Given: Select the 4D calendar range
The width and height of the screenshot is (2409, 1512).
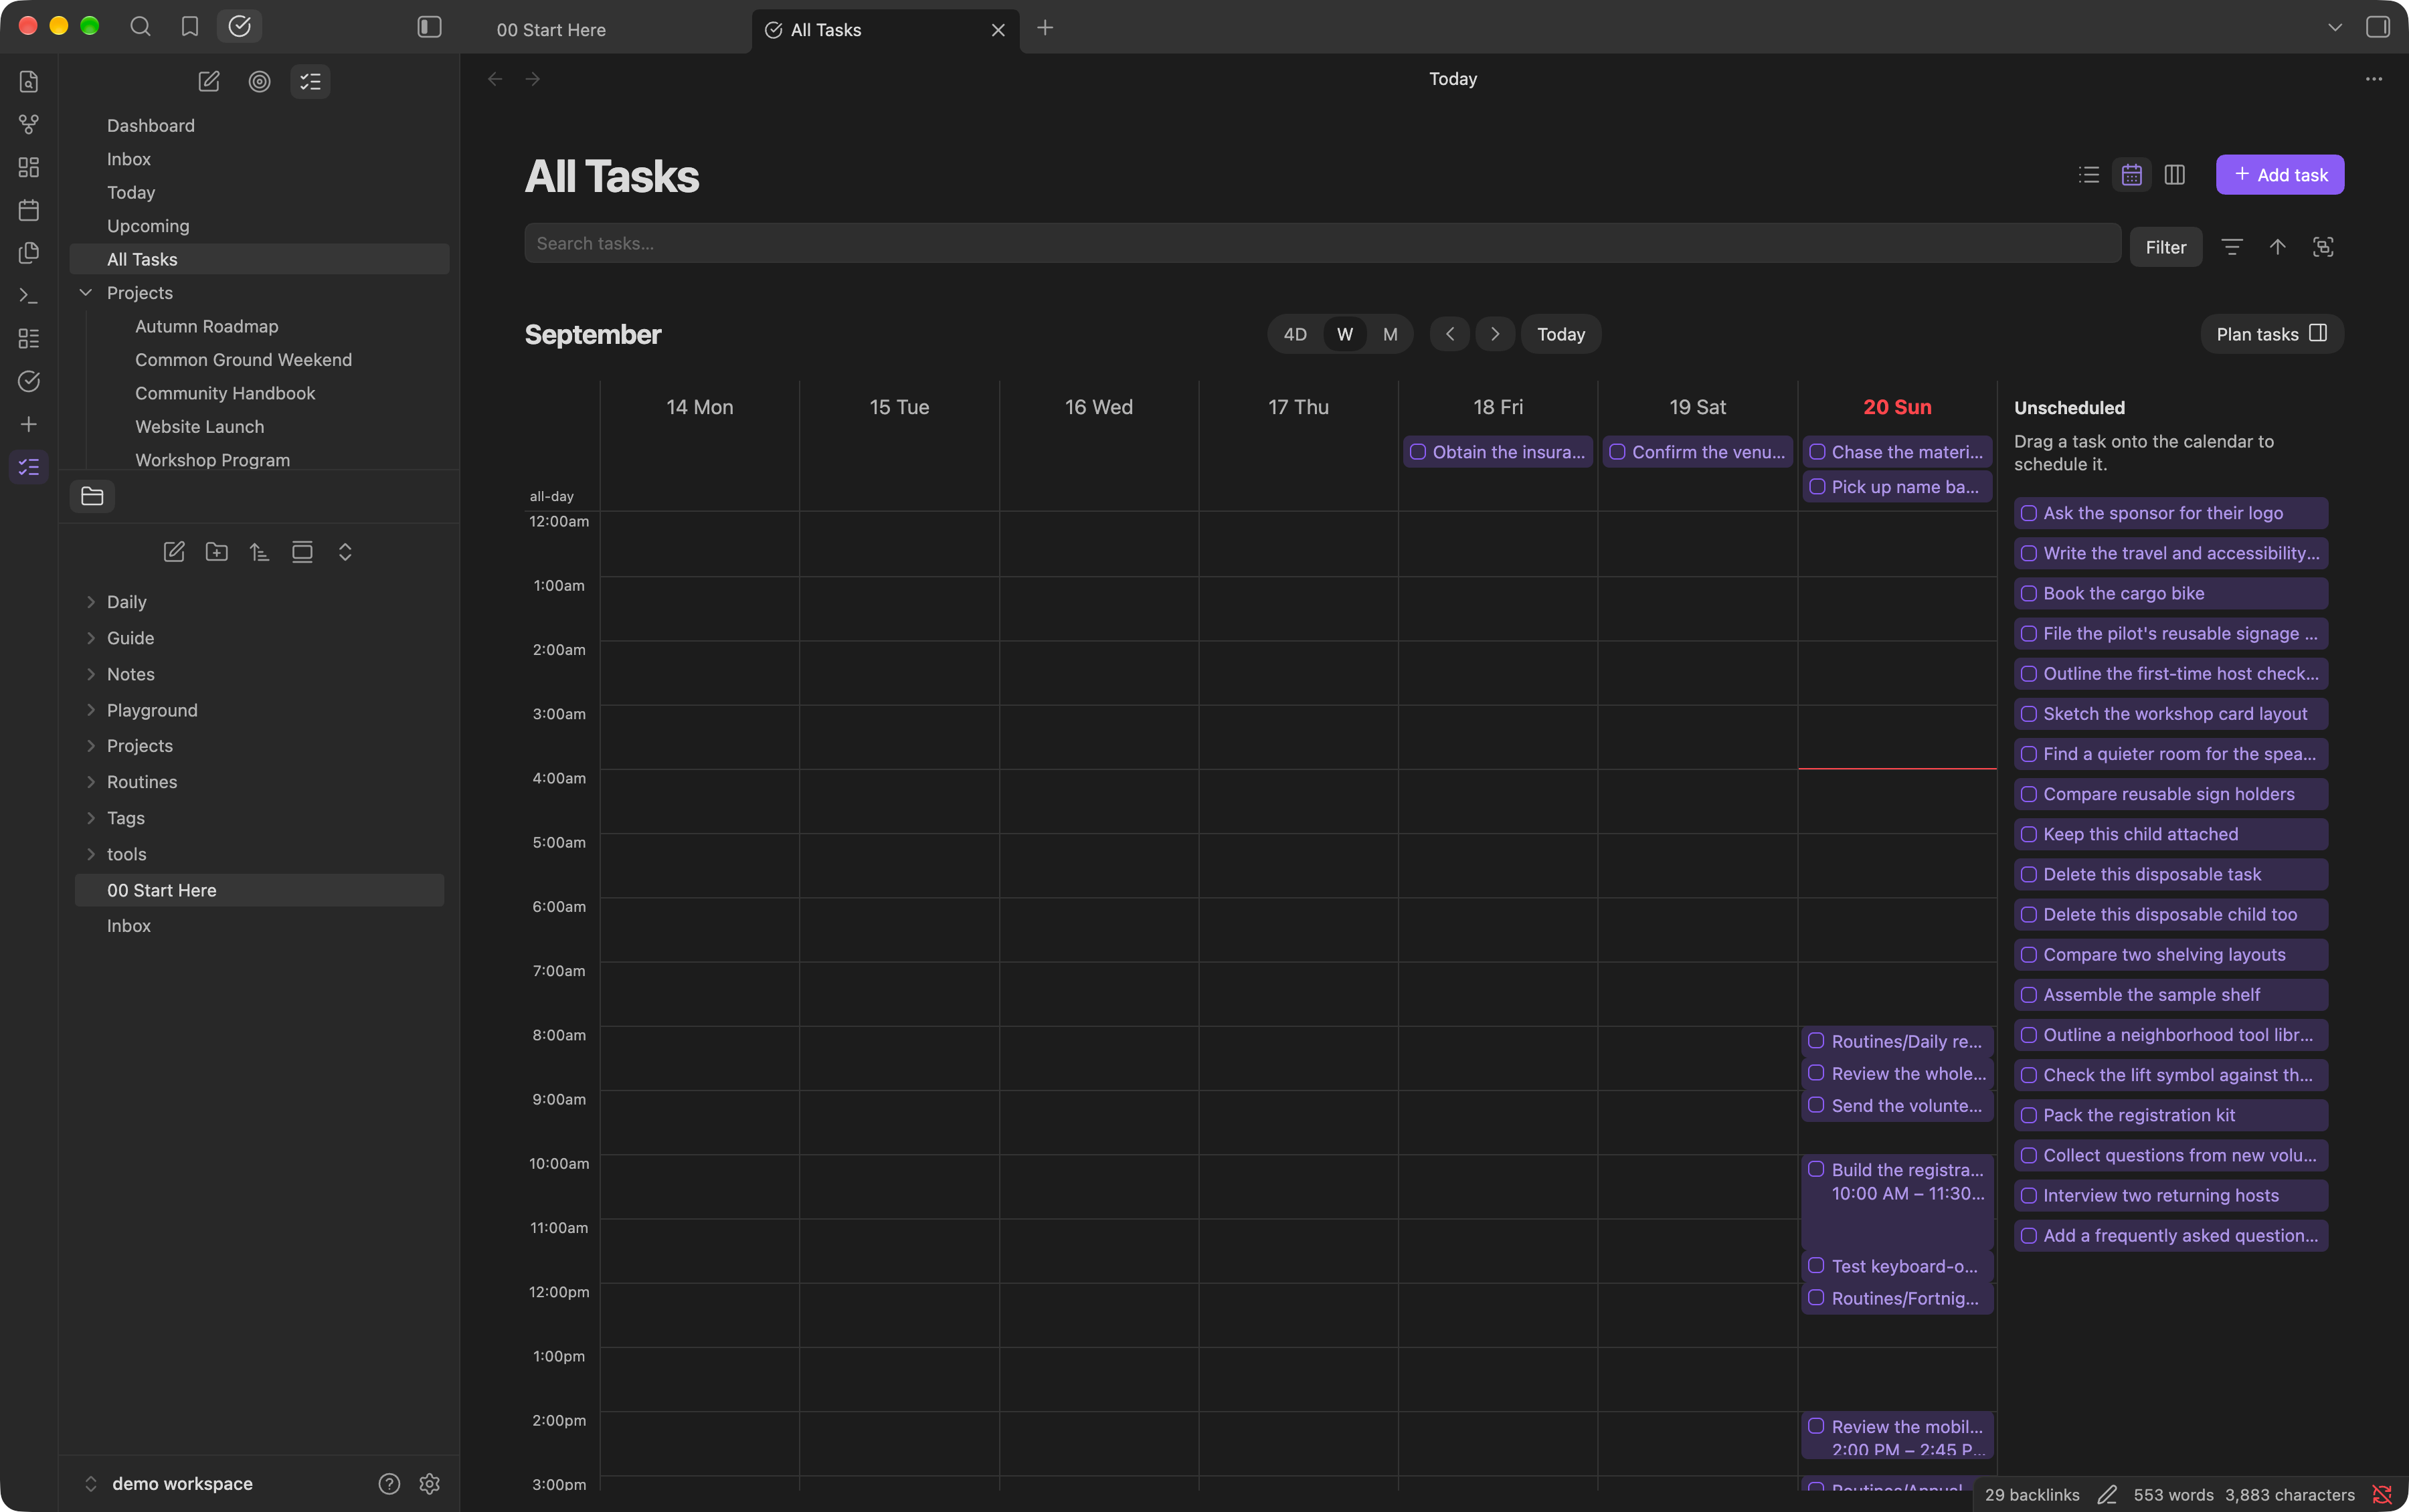Looking at the screenshot, I should pos(1295,334).
